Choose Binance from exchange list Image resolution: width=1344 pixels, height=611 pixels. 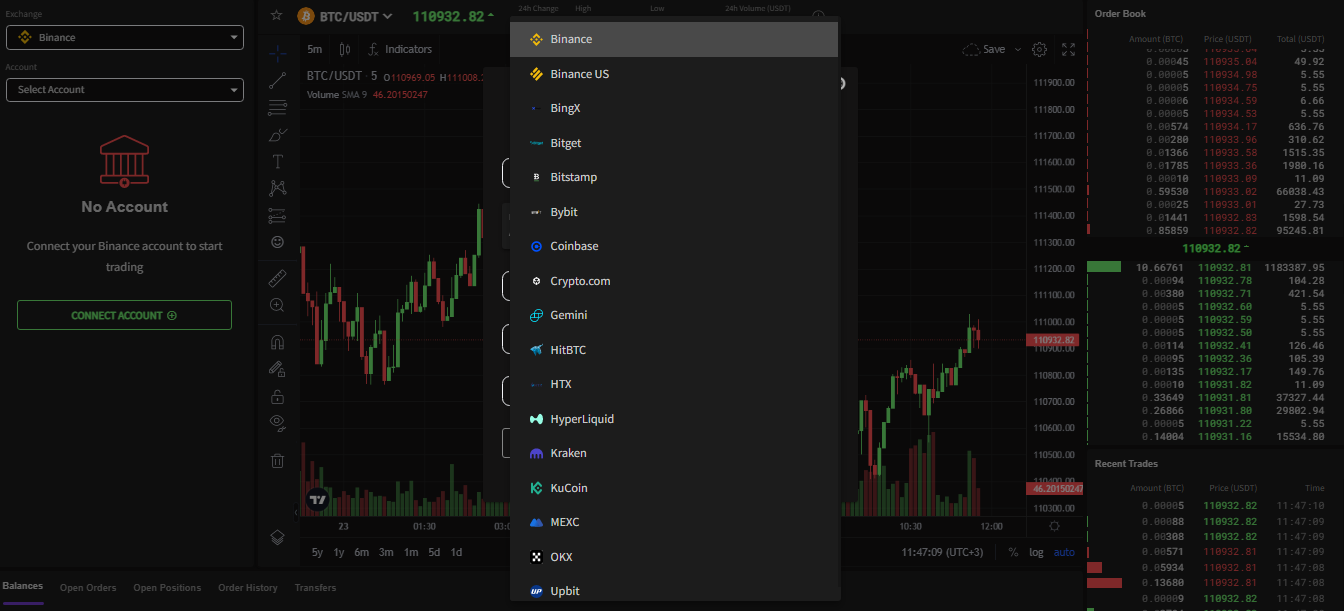click(x=674, y=39)
